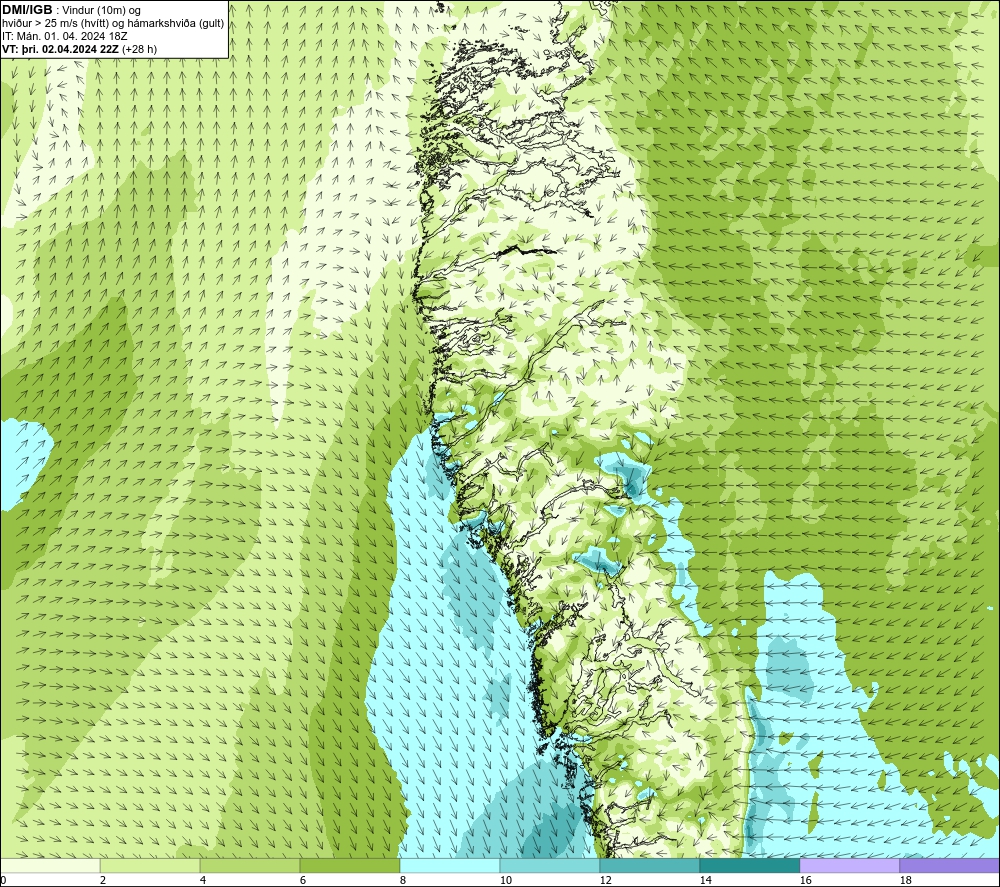This screenshot has width=1000, height=887.
Task: Click the "DMI/IGB" title text
Action: pyautogui.click(x=27, y=10)
